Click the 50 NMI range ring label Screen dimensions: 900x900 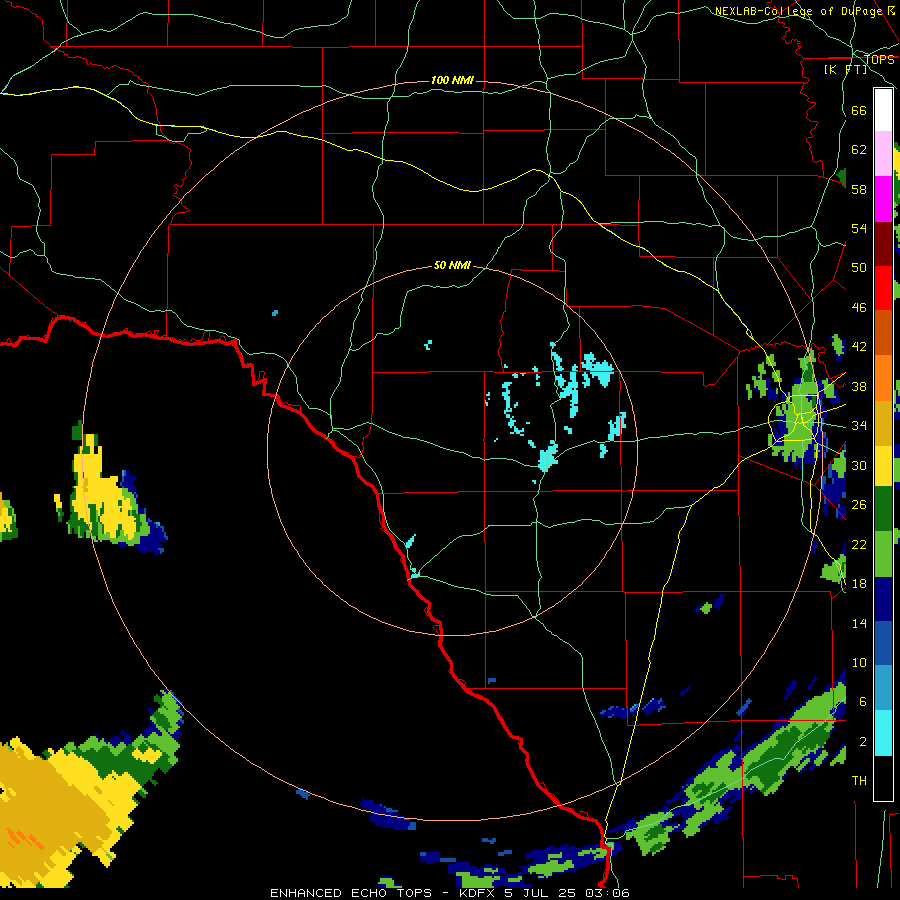(452, 265)
